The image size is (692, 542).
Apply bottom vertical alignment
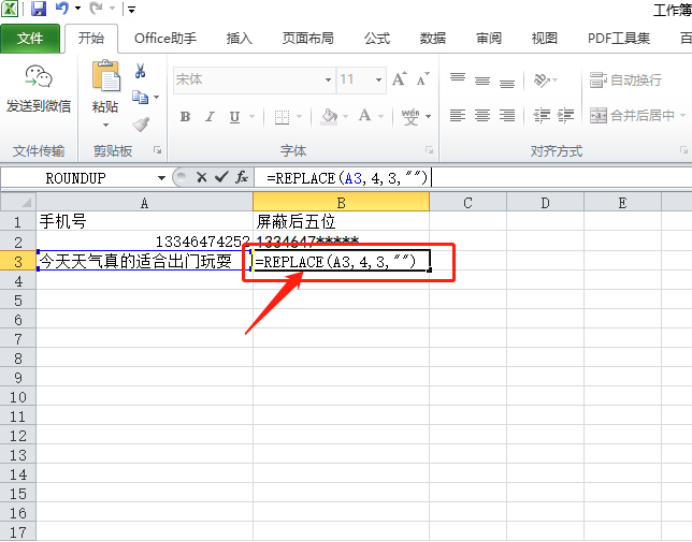point(507,82)
